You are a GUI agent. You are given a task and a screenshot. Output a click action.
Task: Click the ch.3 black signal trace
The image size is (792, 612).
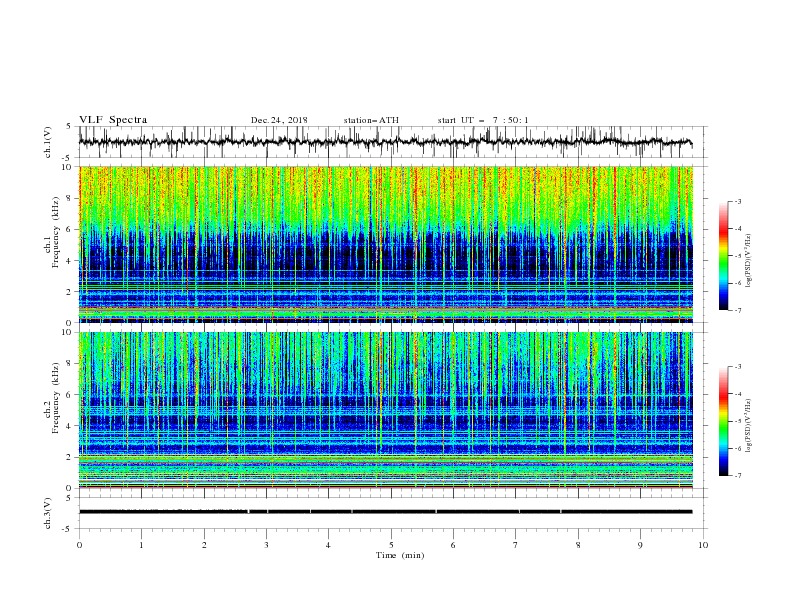click(385, 512)
